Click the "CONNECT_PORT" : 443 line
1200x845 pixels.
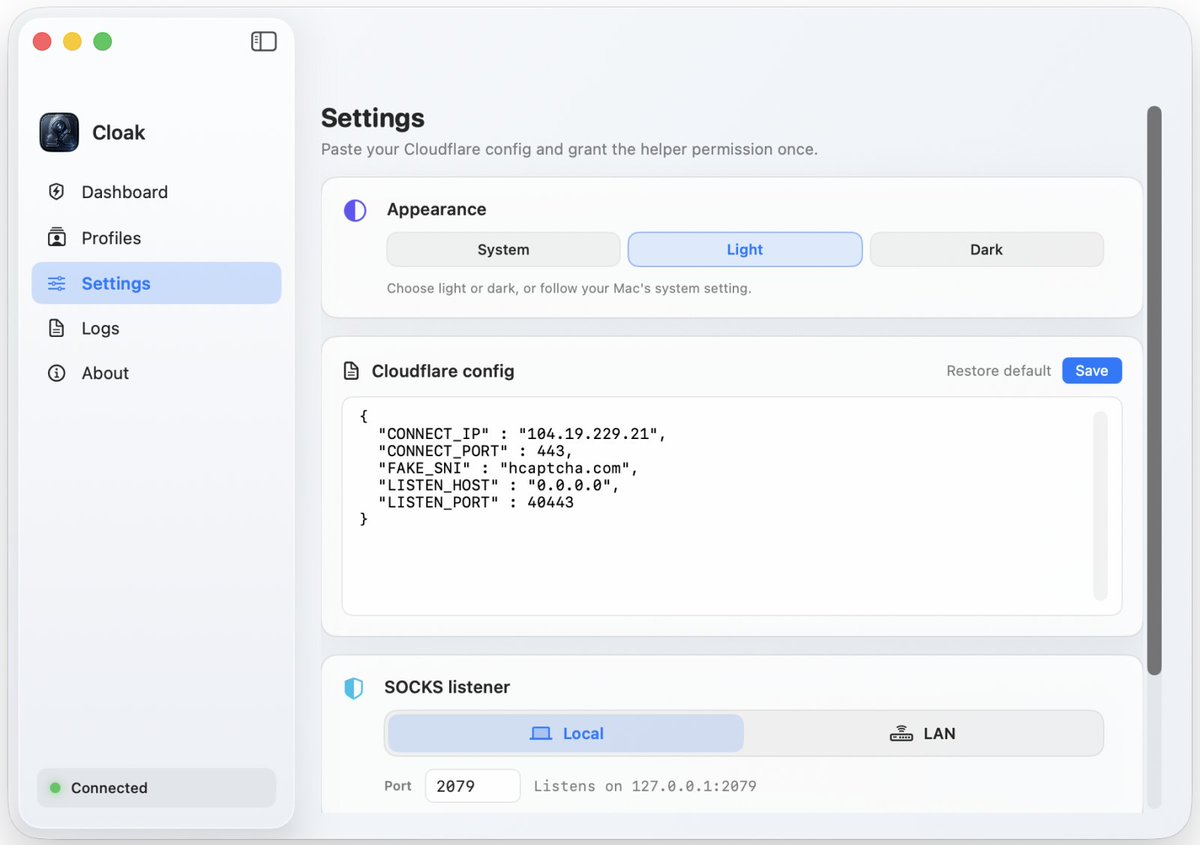(476, 452)
